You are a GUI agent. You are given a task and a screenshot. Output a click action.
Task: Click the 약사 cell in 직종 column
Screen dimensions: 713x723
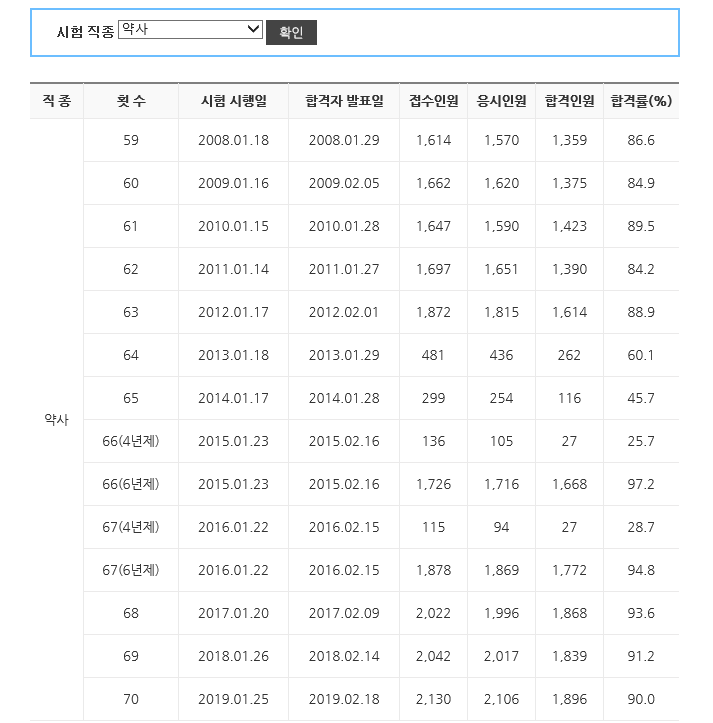pyautogui.click(x=56, y=420)
